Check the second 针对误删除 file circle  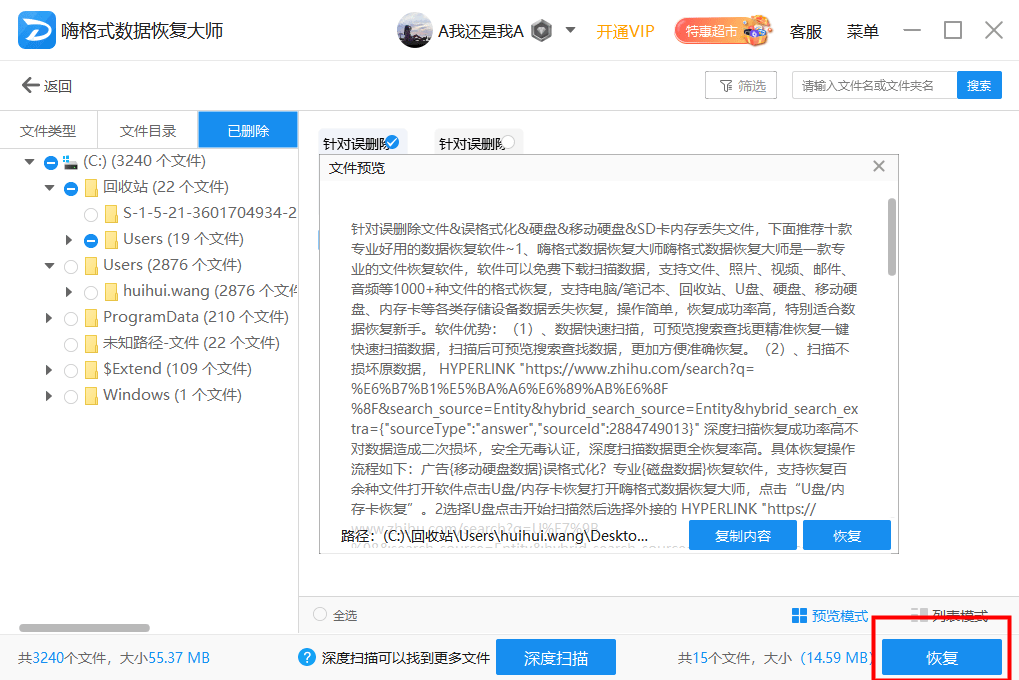508,142
